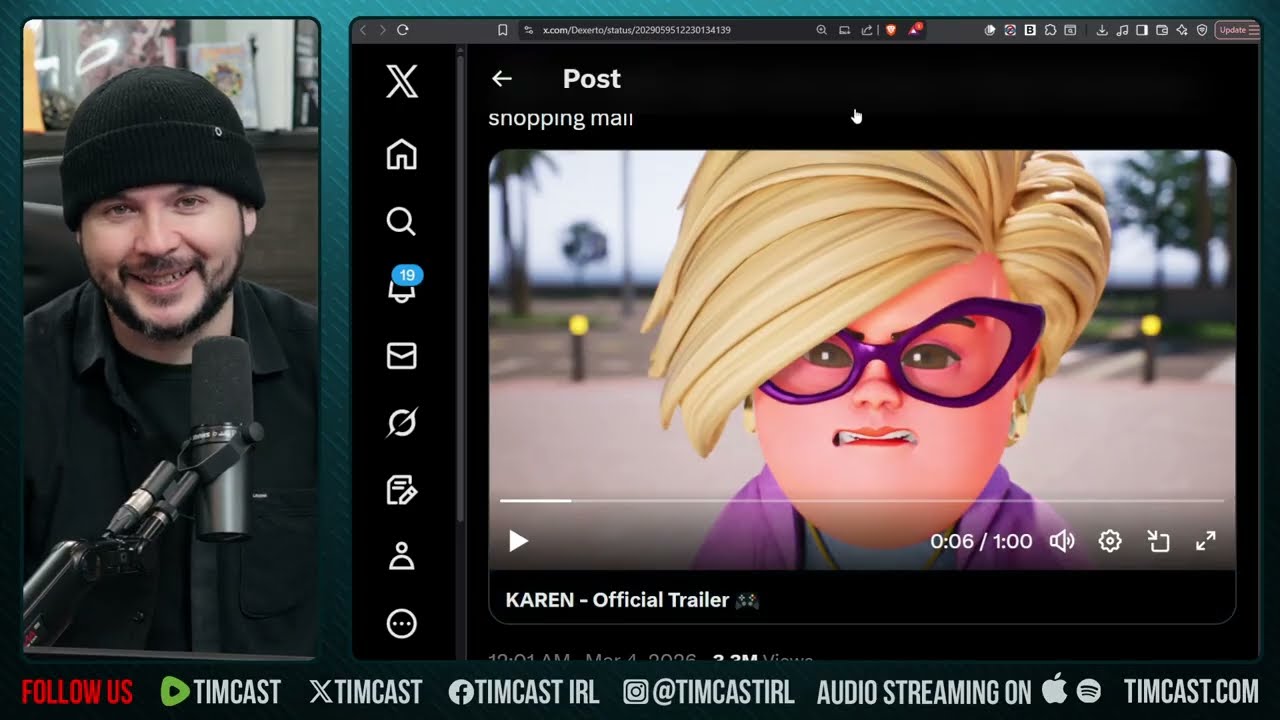Click the browser Update button

tap(1232, 30)
